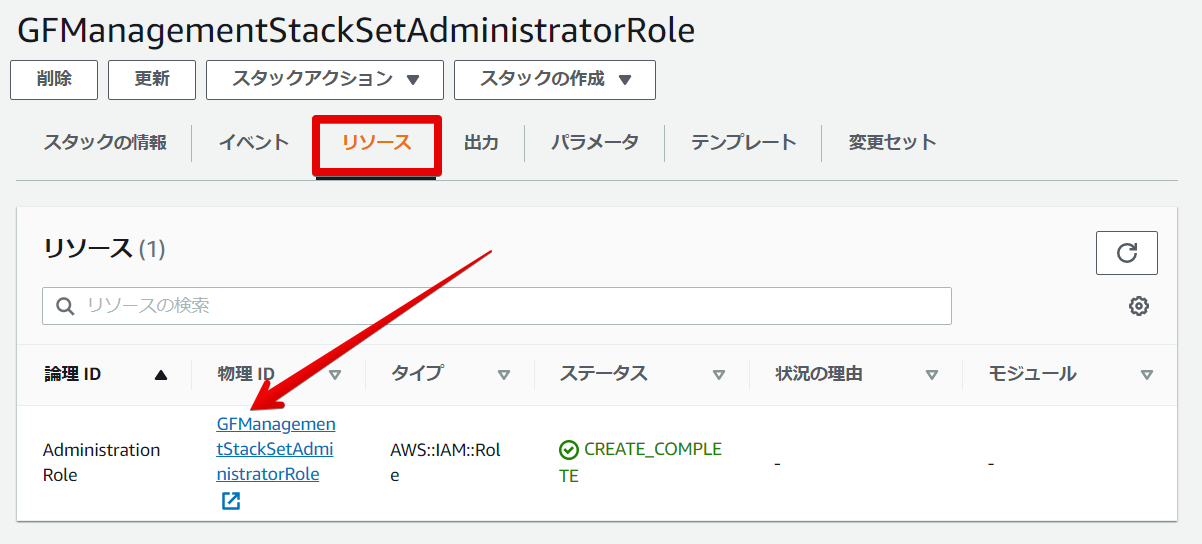Click the green check status icon
1202x544 pixels.
click(x=569, y=450)
